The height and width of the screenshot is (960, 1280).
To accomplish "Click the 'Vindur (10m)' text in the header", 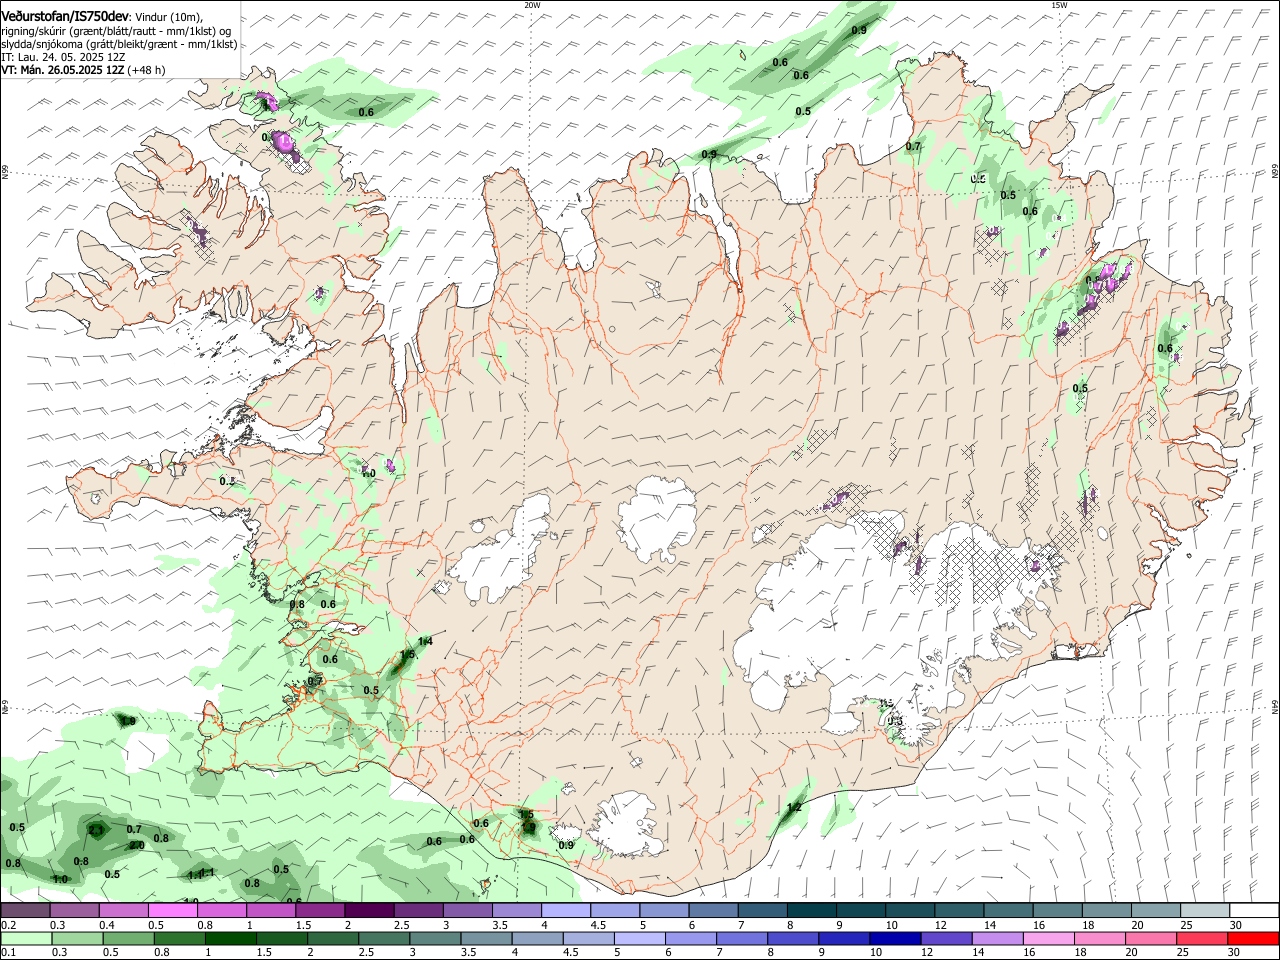I will coord(168,18).
